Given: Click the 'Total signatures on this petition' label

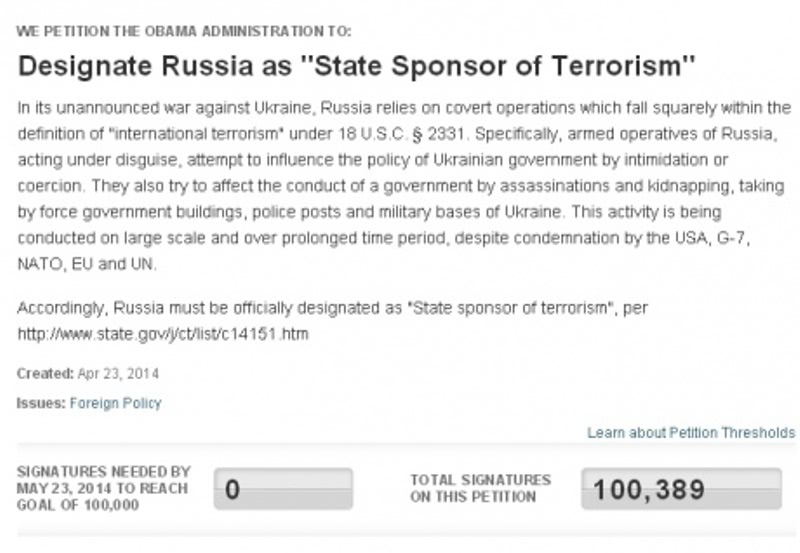Looking at the screenshot, I should pos(481,488).
